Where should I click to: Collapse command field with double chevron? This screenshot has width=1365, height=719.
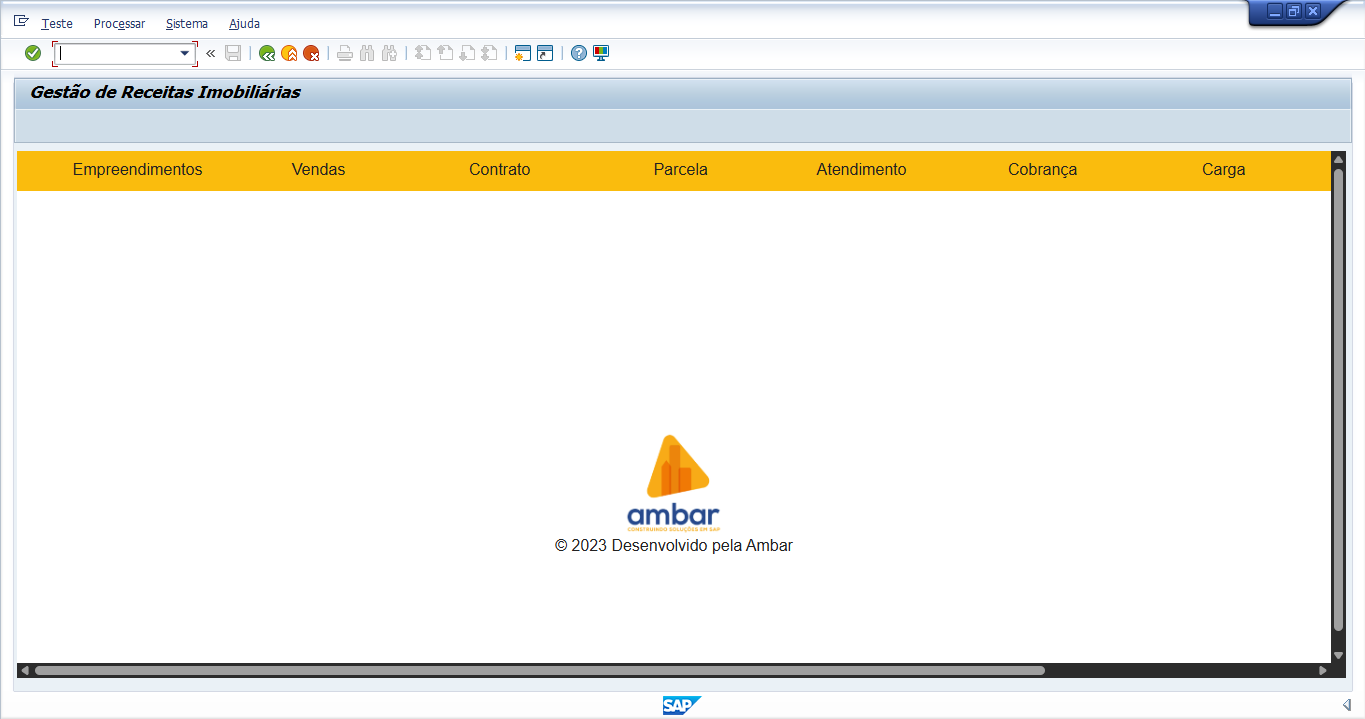(211, 53)
